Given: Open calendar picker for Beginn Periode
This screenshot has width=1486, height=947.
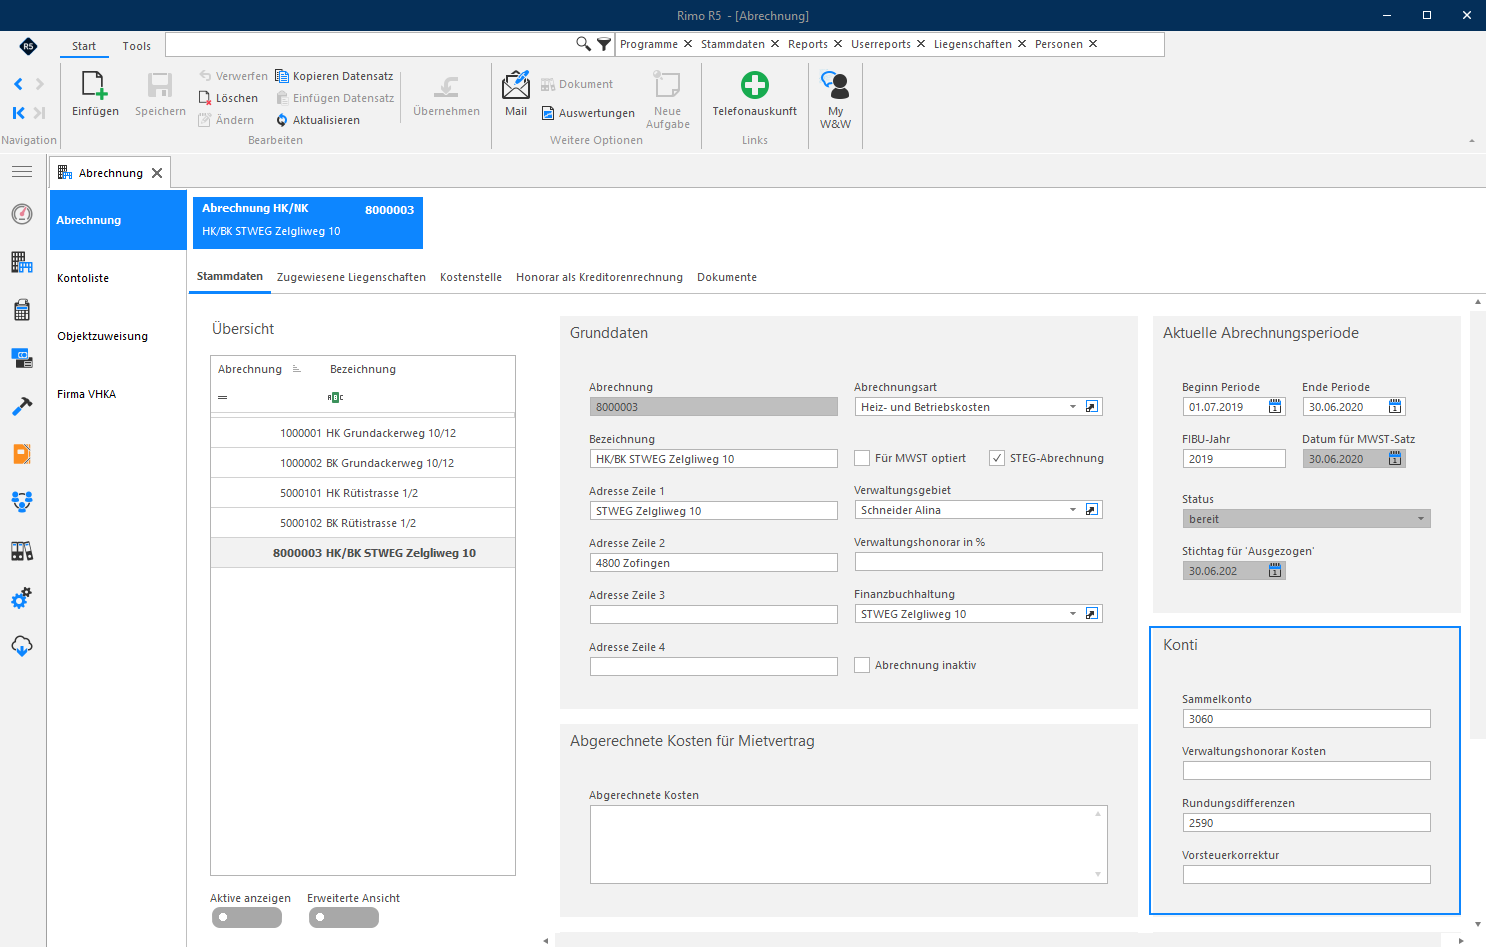Looking at the screenshot, I should (1275, 406).
